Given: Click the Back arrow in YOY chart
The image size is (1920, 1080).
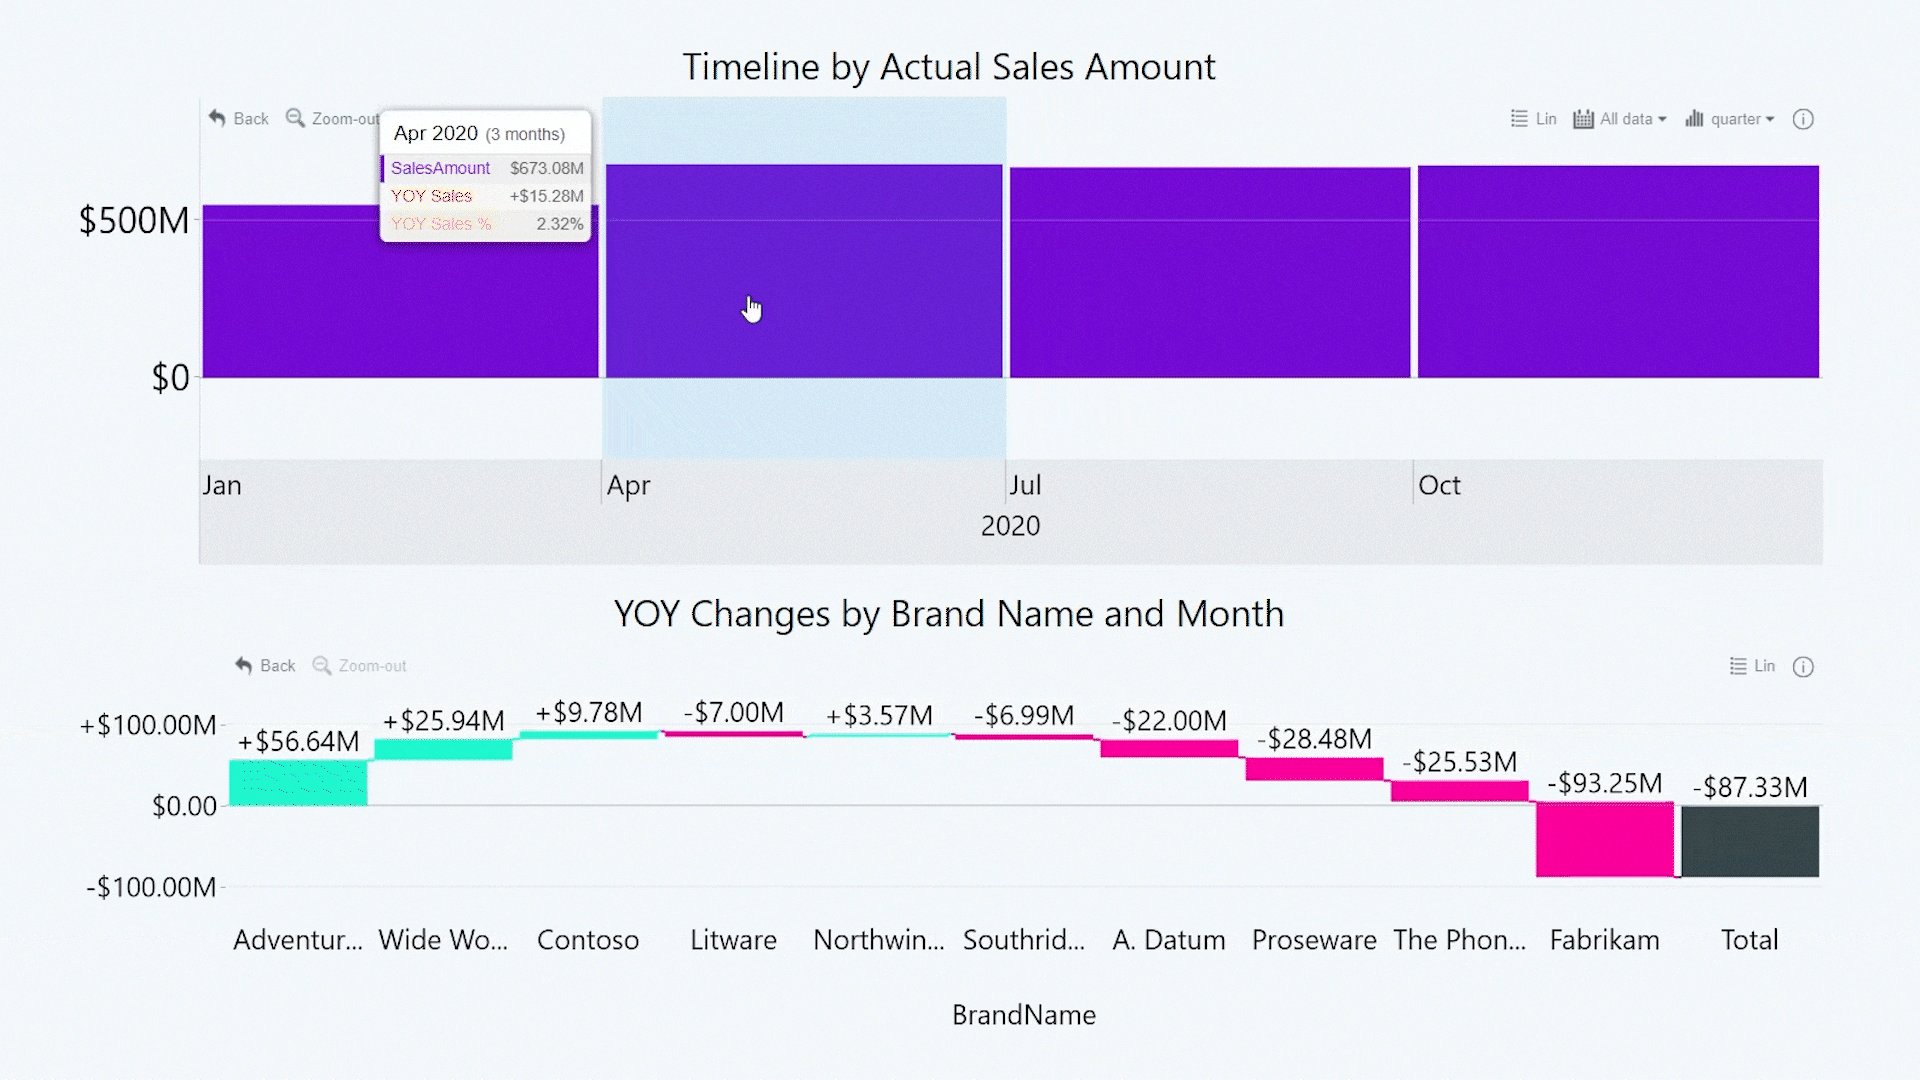Looking at the screenshot, I should click(244, 666).
